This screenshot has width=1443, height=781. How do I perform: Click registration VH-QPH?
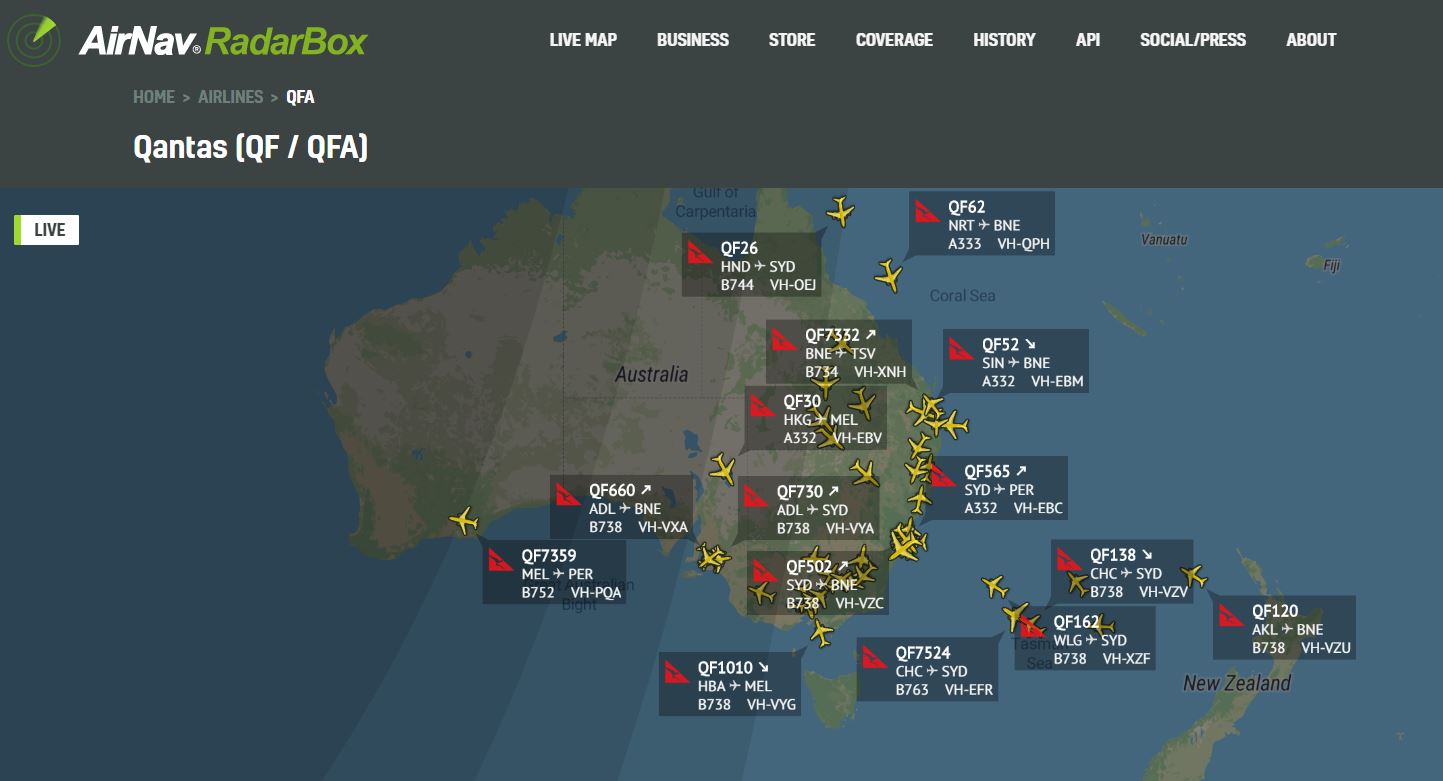click(1024, 243)
